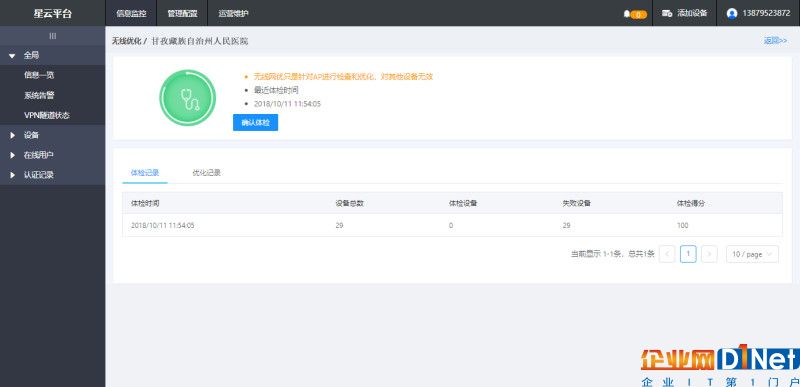This screenshot has height=387, width=800.
Task: Click the 体检时间 column header
Action: [145, 203]
